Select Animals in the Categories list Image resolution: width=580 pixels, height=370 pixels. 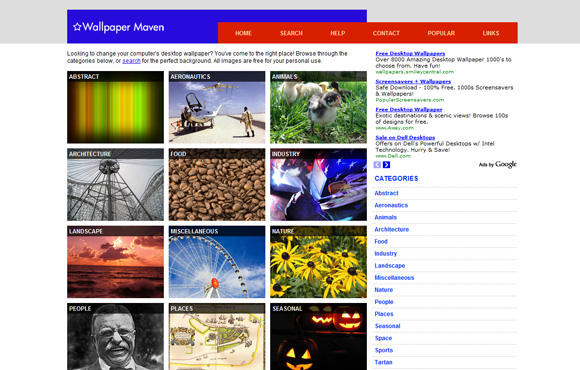(x=385, y=217)
